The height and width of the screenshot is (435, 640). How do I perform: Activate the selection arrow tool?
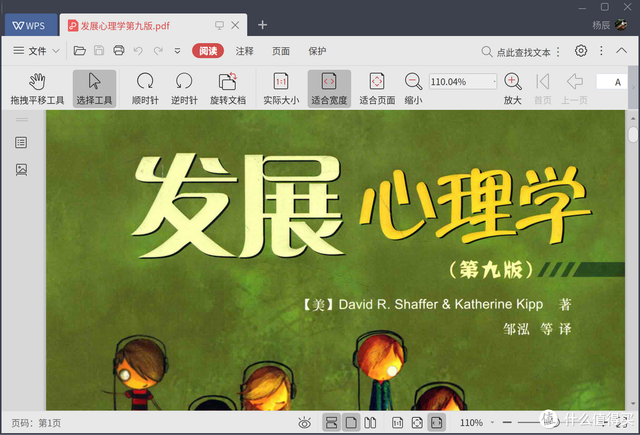click(94, 89)
